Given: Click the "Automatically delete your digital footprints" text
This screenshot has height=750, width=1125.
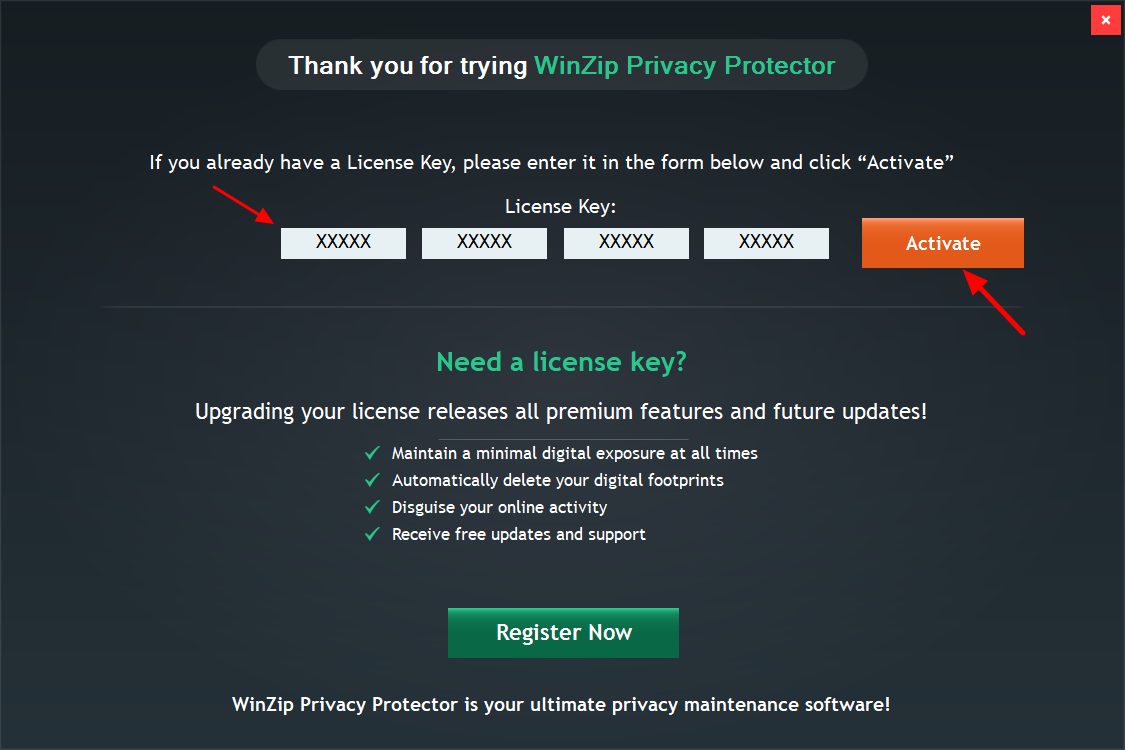Looking at the screenshot, I should 557,480.
